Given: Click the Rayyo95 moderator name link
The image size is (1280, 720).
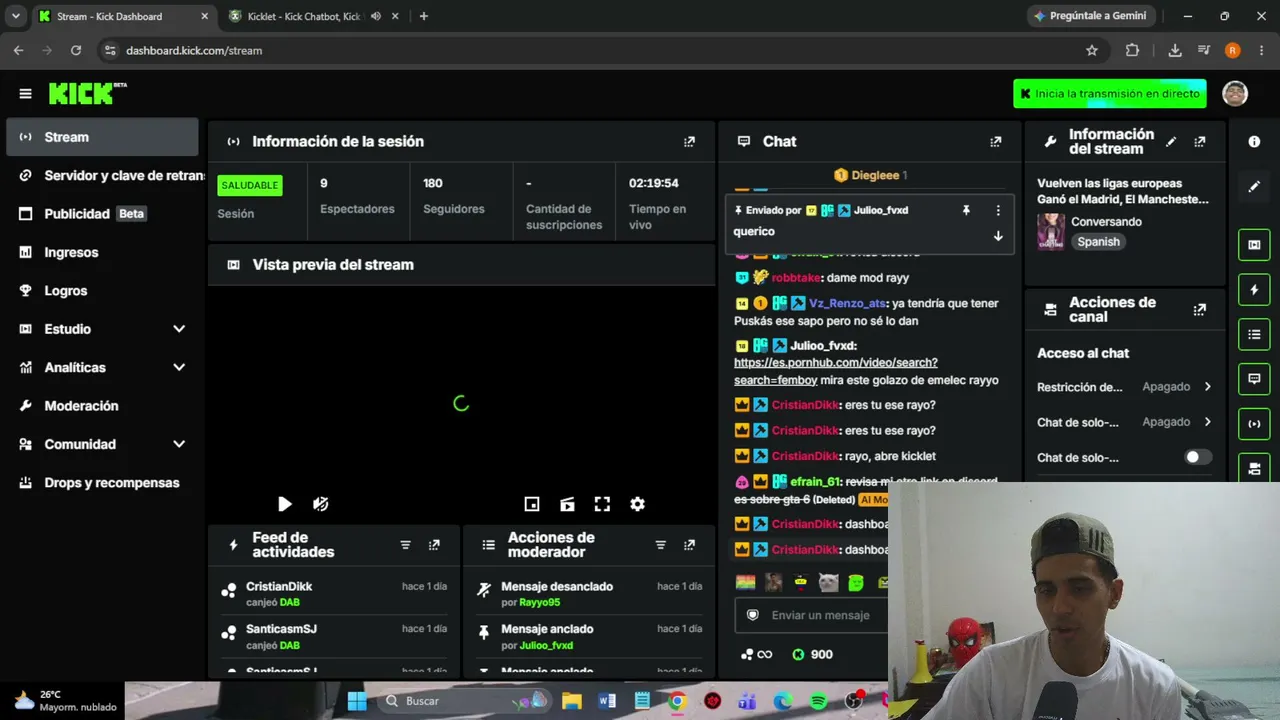Looking at the screenshot, I should tap(539, 602).
